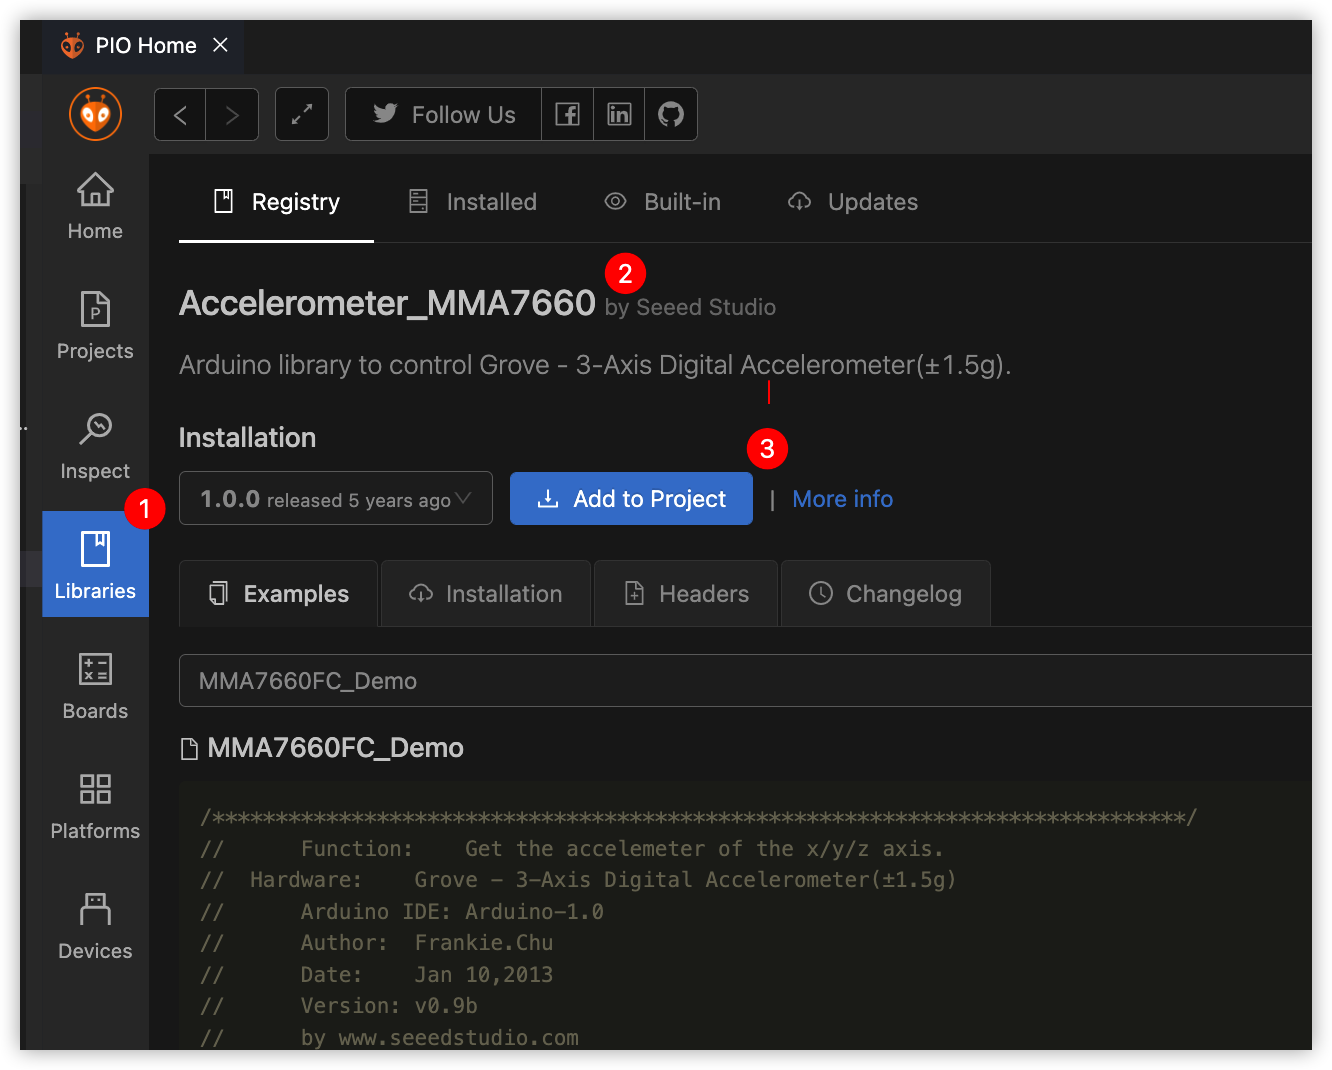Open the Boards sidebar section

tap(95, 686)
